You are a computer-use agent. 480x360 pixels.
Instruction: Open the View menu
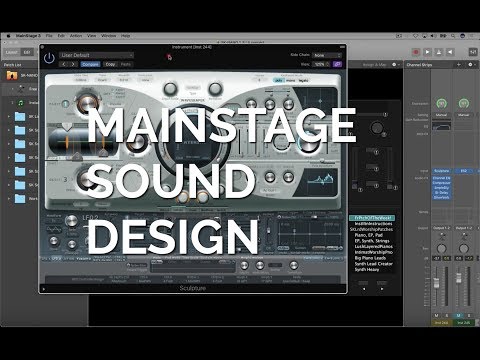[x=91, y=36]
